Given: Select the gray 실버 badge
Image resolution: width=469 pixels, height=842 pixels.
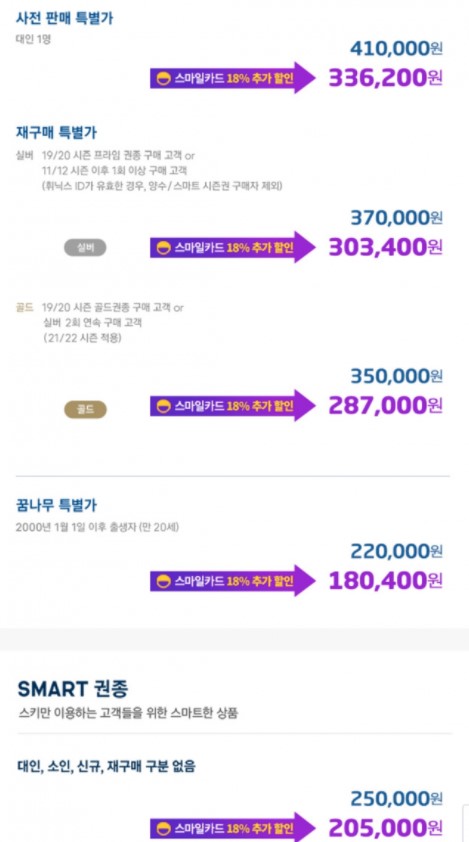Looking at the screenshot, I should (85, 248).
